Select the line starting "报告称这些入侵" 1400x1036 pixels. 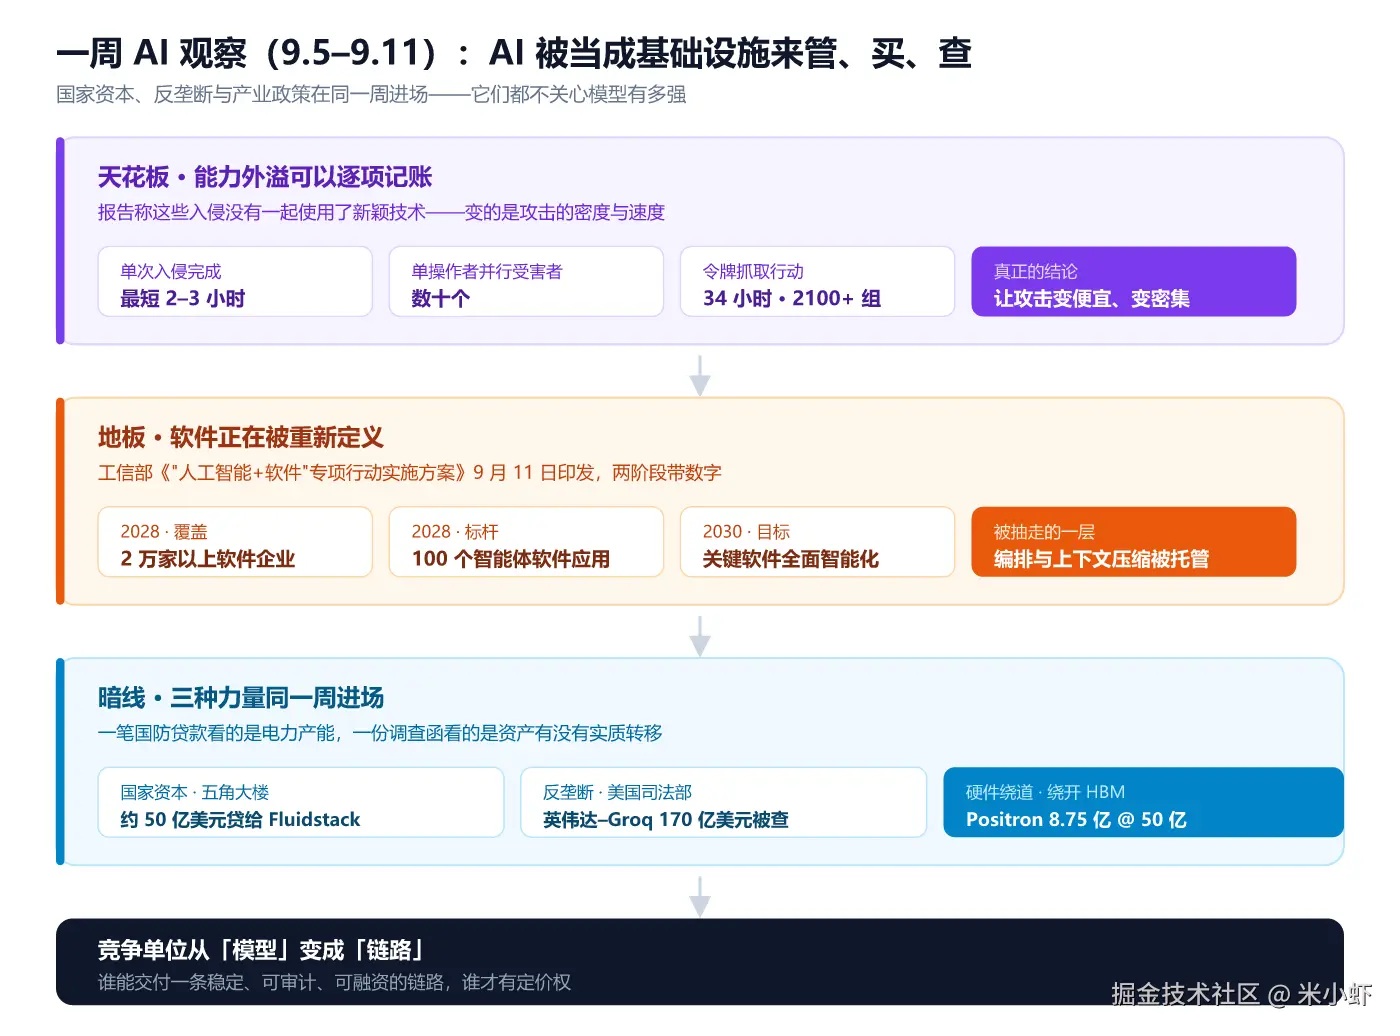(381, 212)
